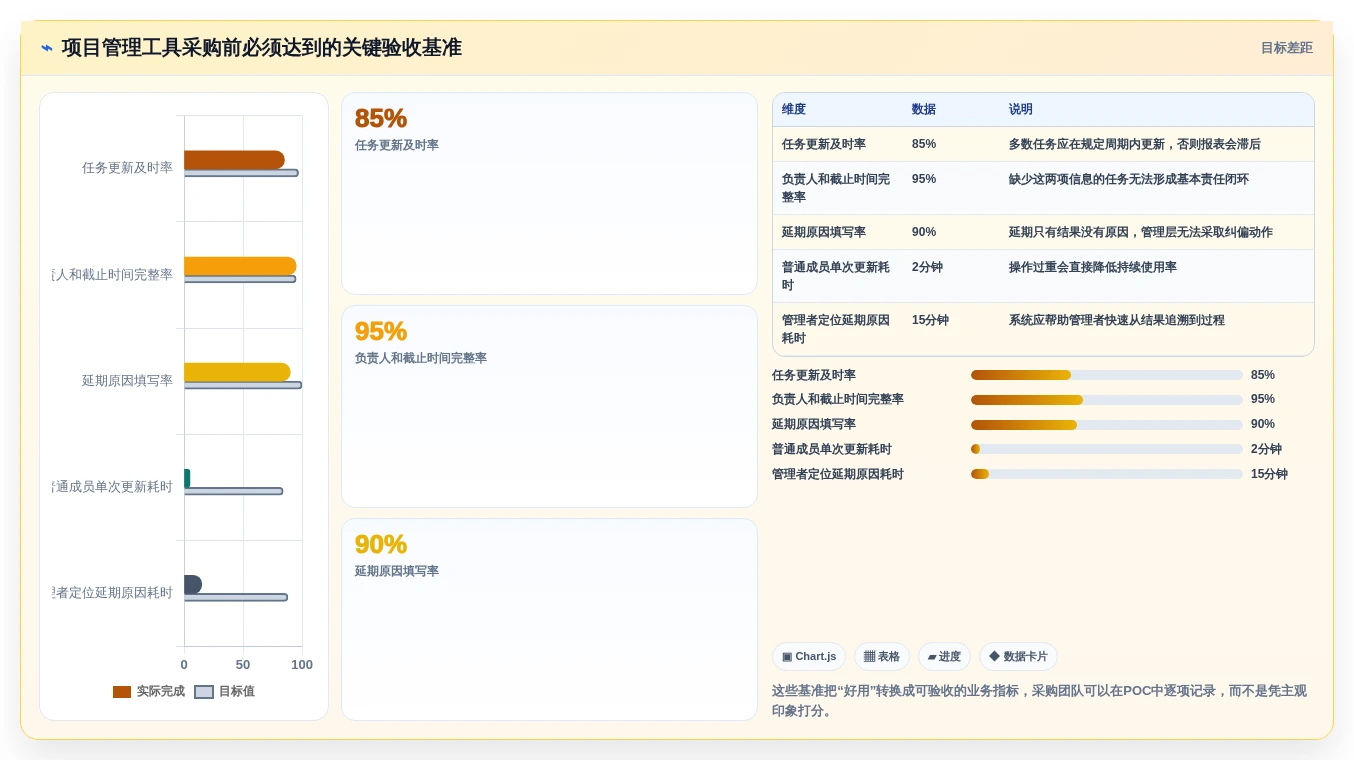This screenshot has width=1354, height=760.
Task: Click the 15分钟 value in the table
Action: click(930, 320)
